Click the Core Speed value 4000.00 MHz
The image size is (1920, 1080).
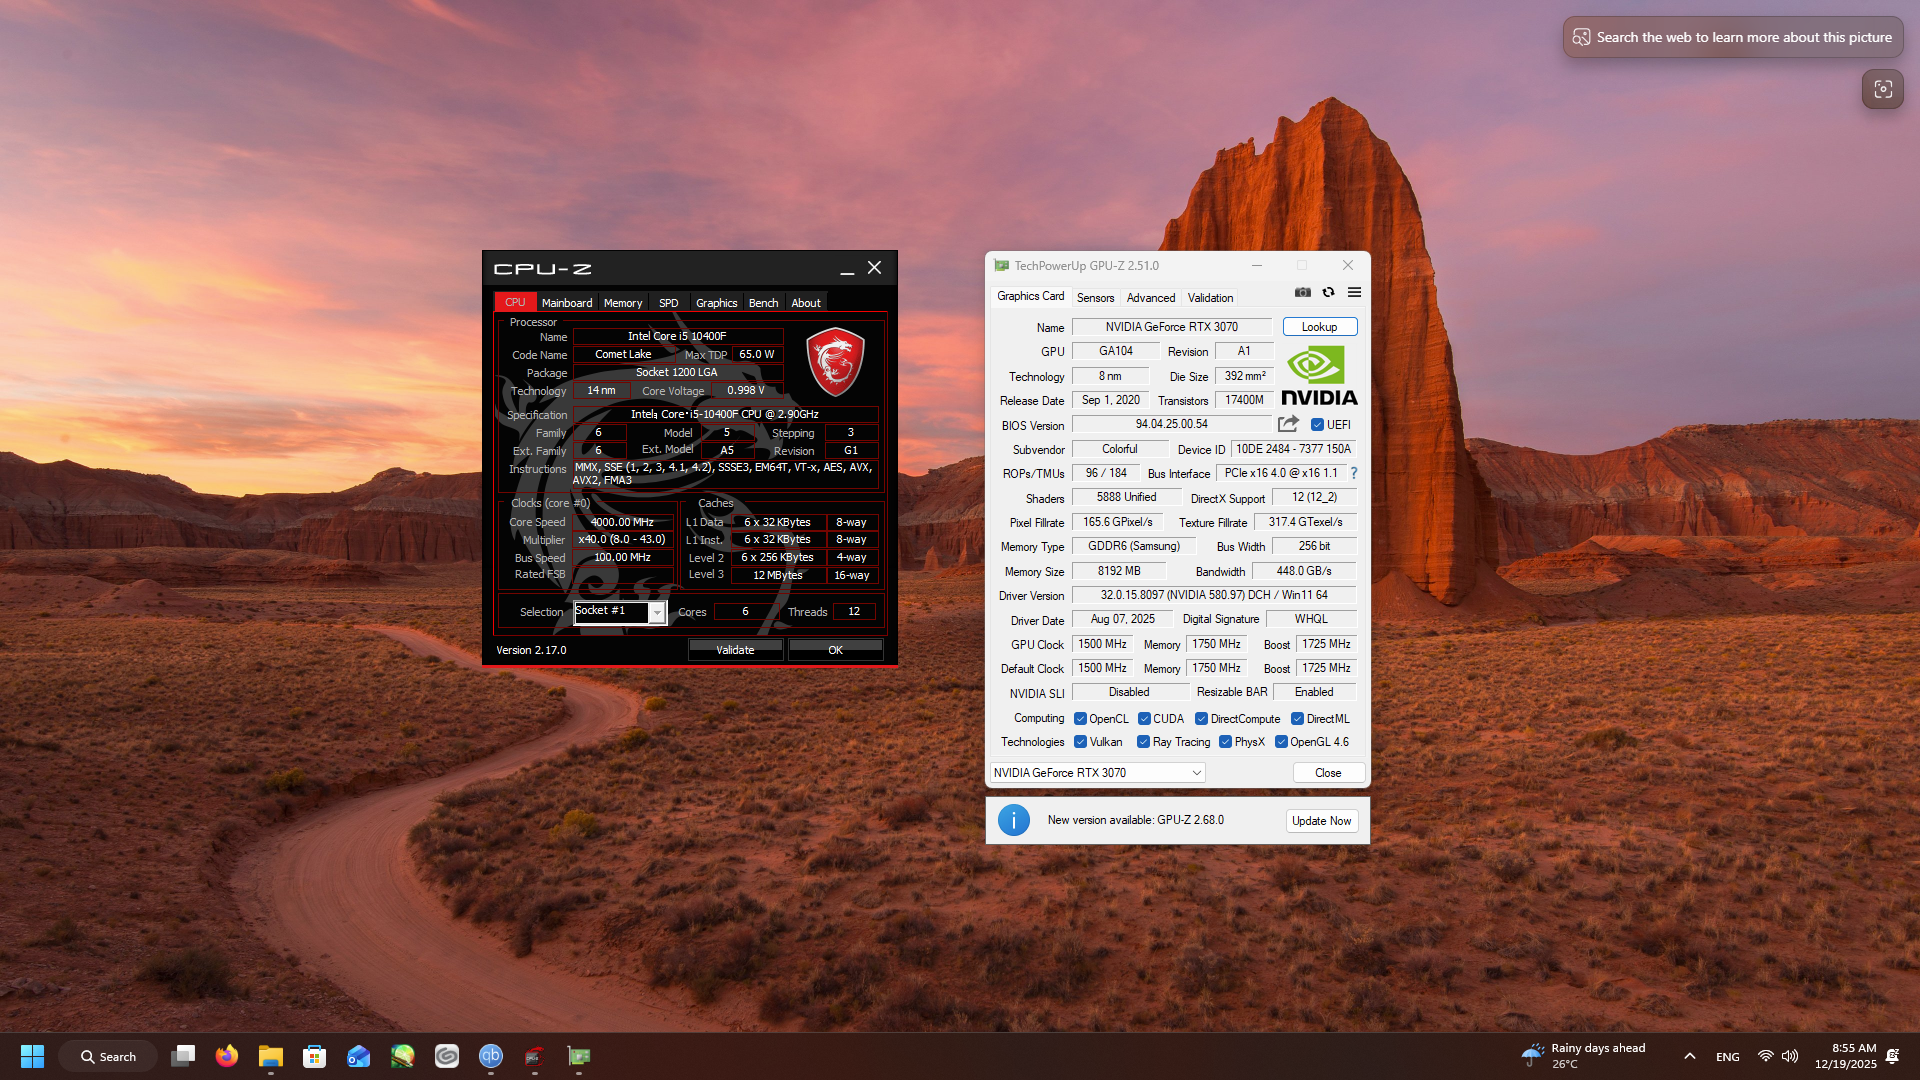(622, 522)
